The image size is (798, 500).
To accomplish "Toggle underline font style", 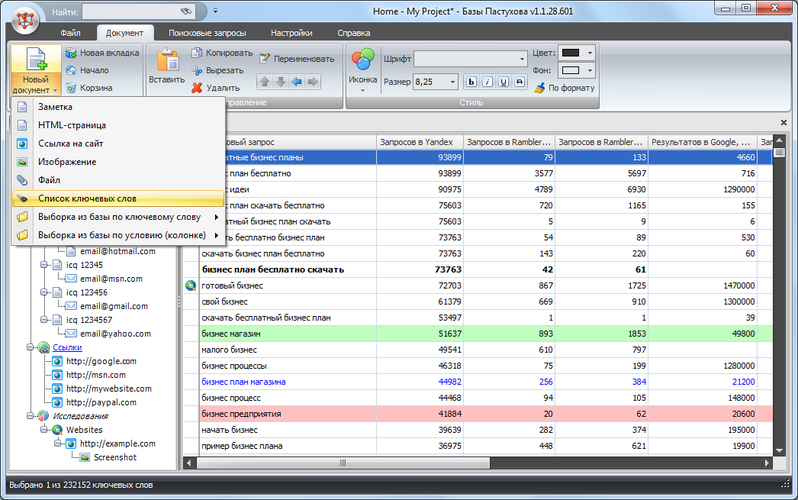I will click(503, 81).
